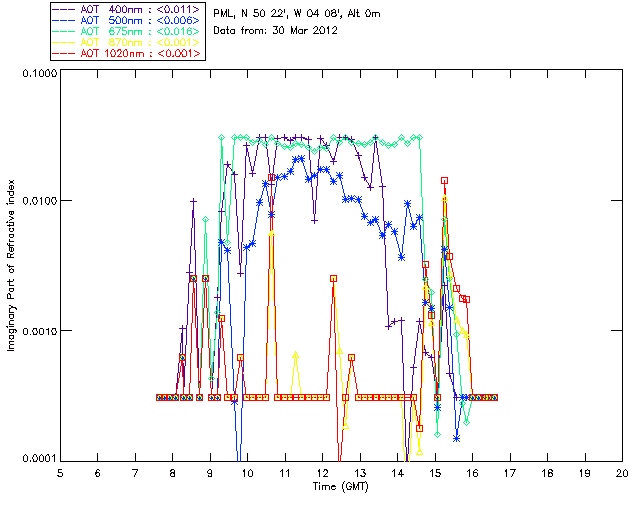Click the x-axis tick label 19
The height and width of the screenshot is (512, 640).
tap(585, 473)
